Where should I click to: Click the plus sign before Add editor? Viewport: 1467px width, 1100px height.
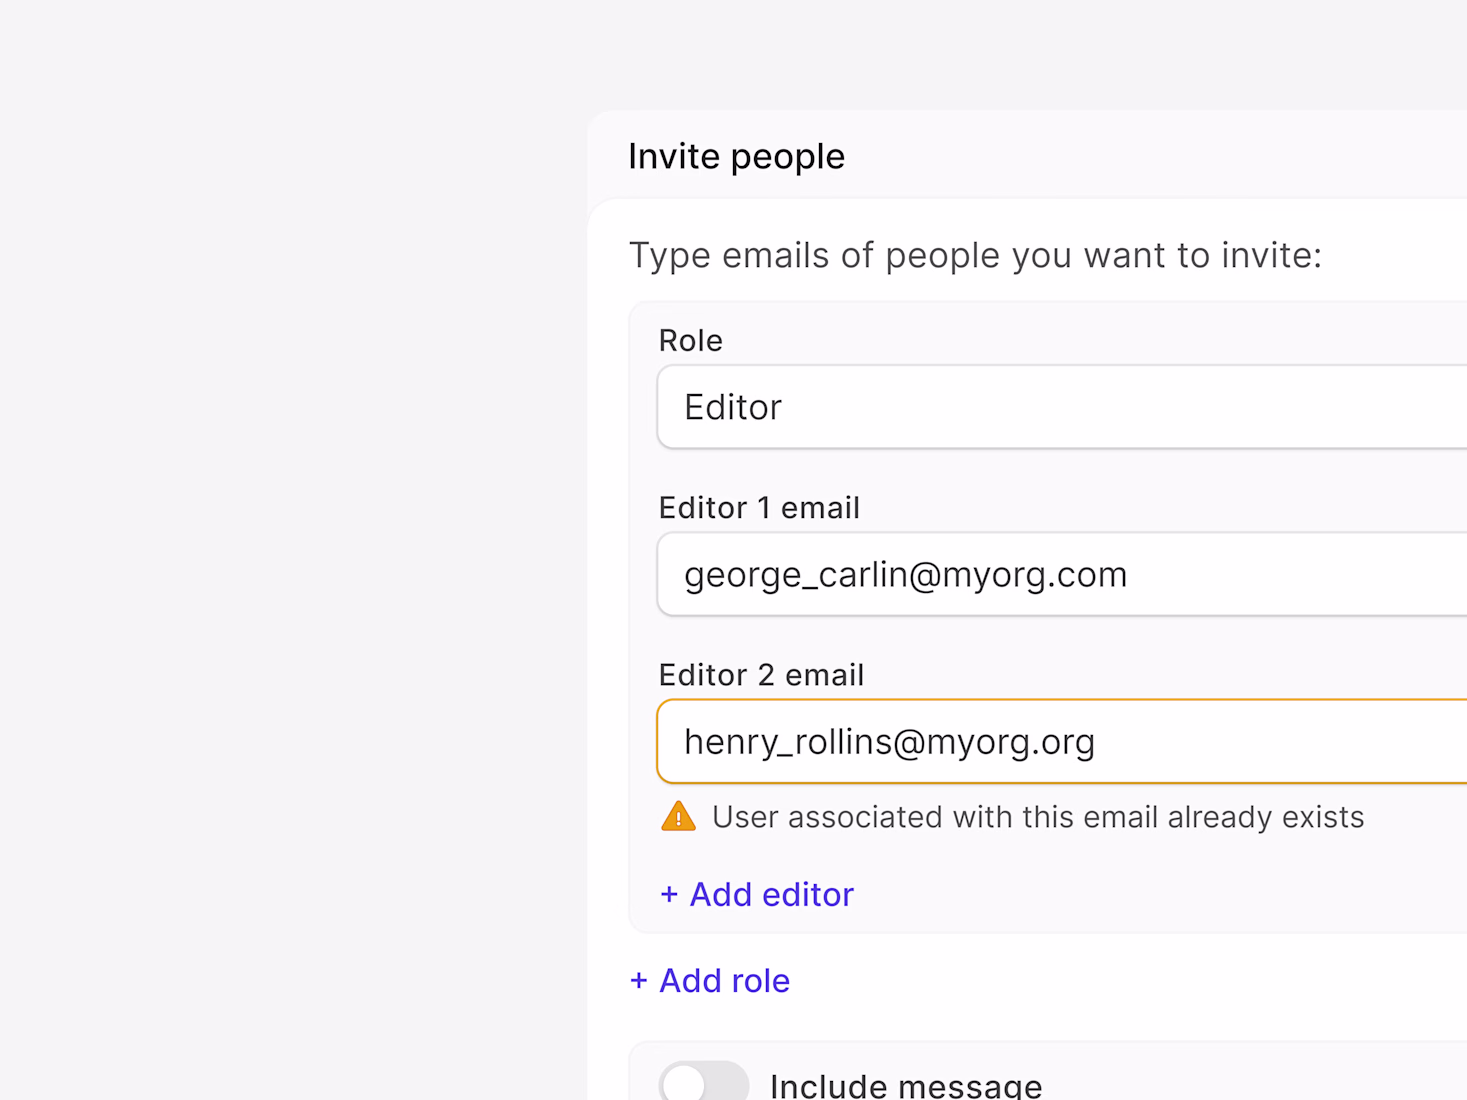[669, 895]
